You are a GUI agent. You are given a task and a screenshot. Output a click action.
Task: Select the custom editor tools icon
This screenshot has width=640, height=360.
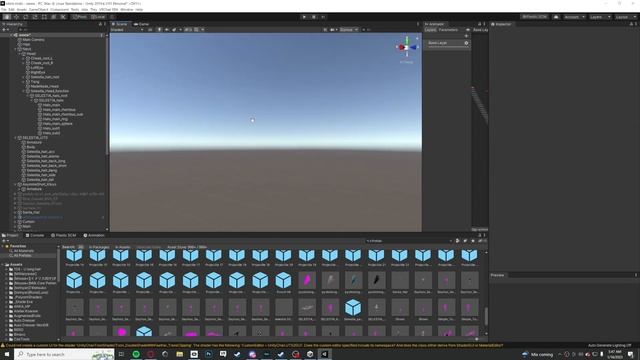[63, 17]
